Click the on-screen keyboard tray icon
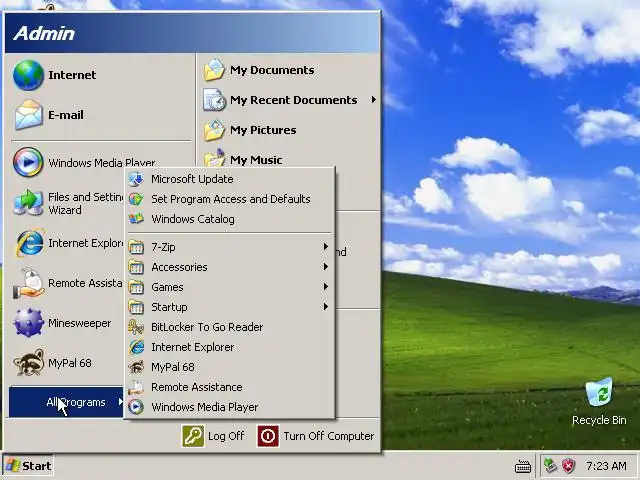 [x=523, y=466]
